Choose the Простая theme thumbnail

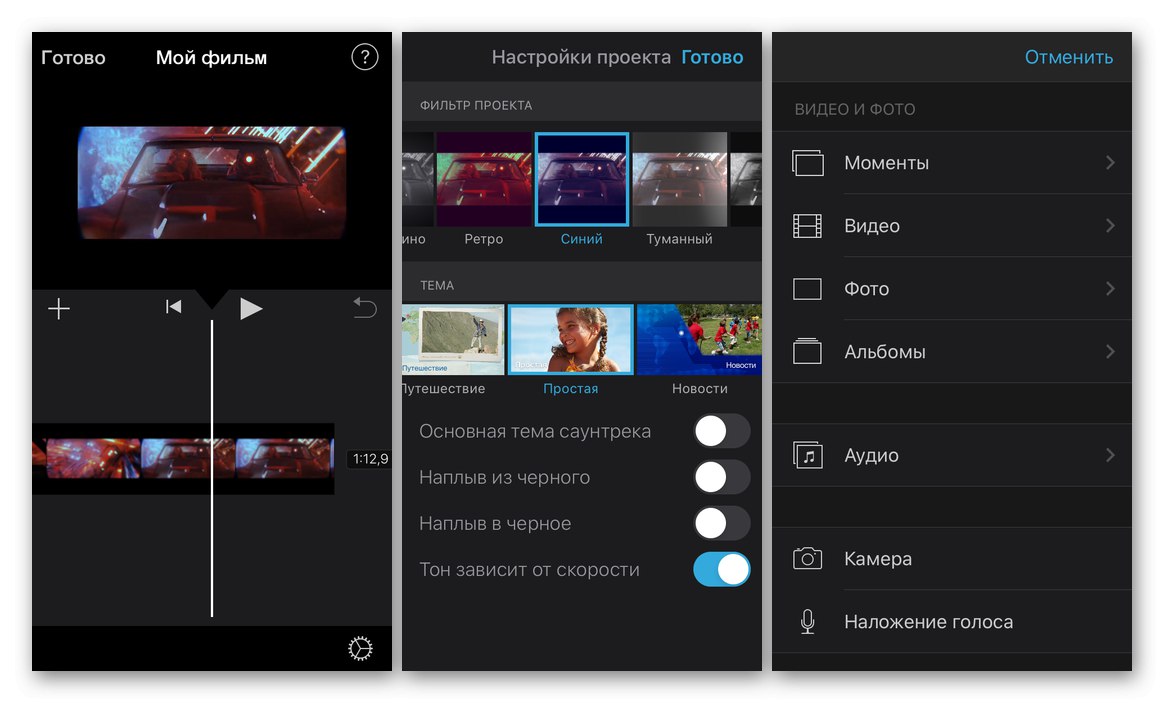(570, 339)
